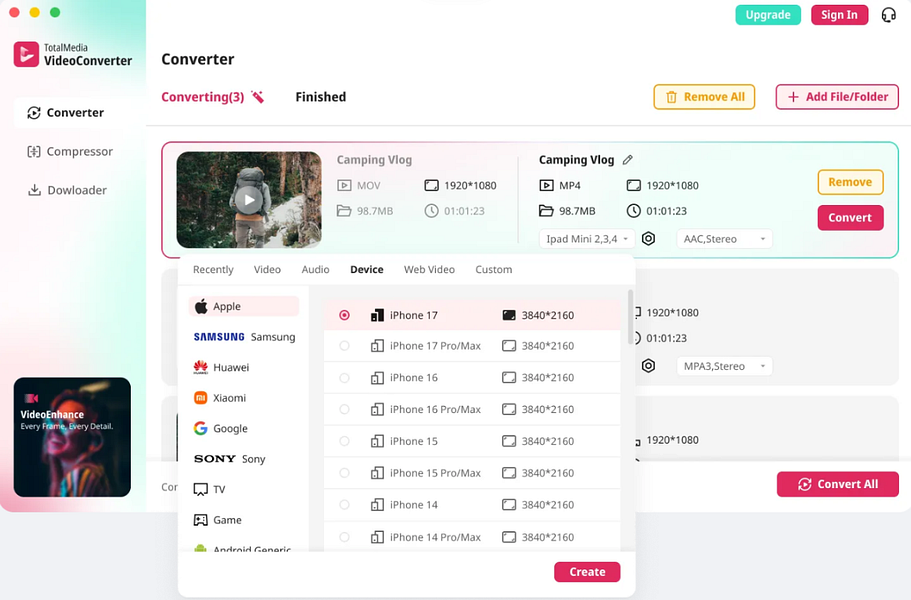The width and height of the screenshot is (911, 600).
Task: Open the VideoEnhance promo banner
Action: point(72,437)
